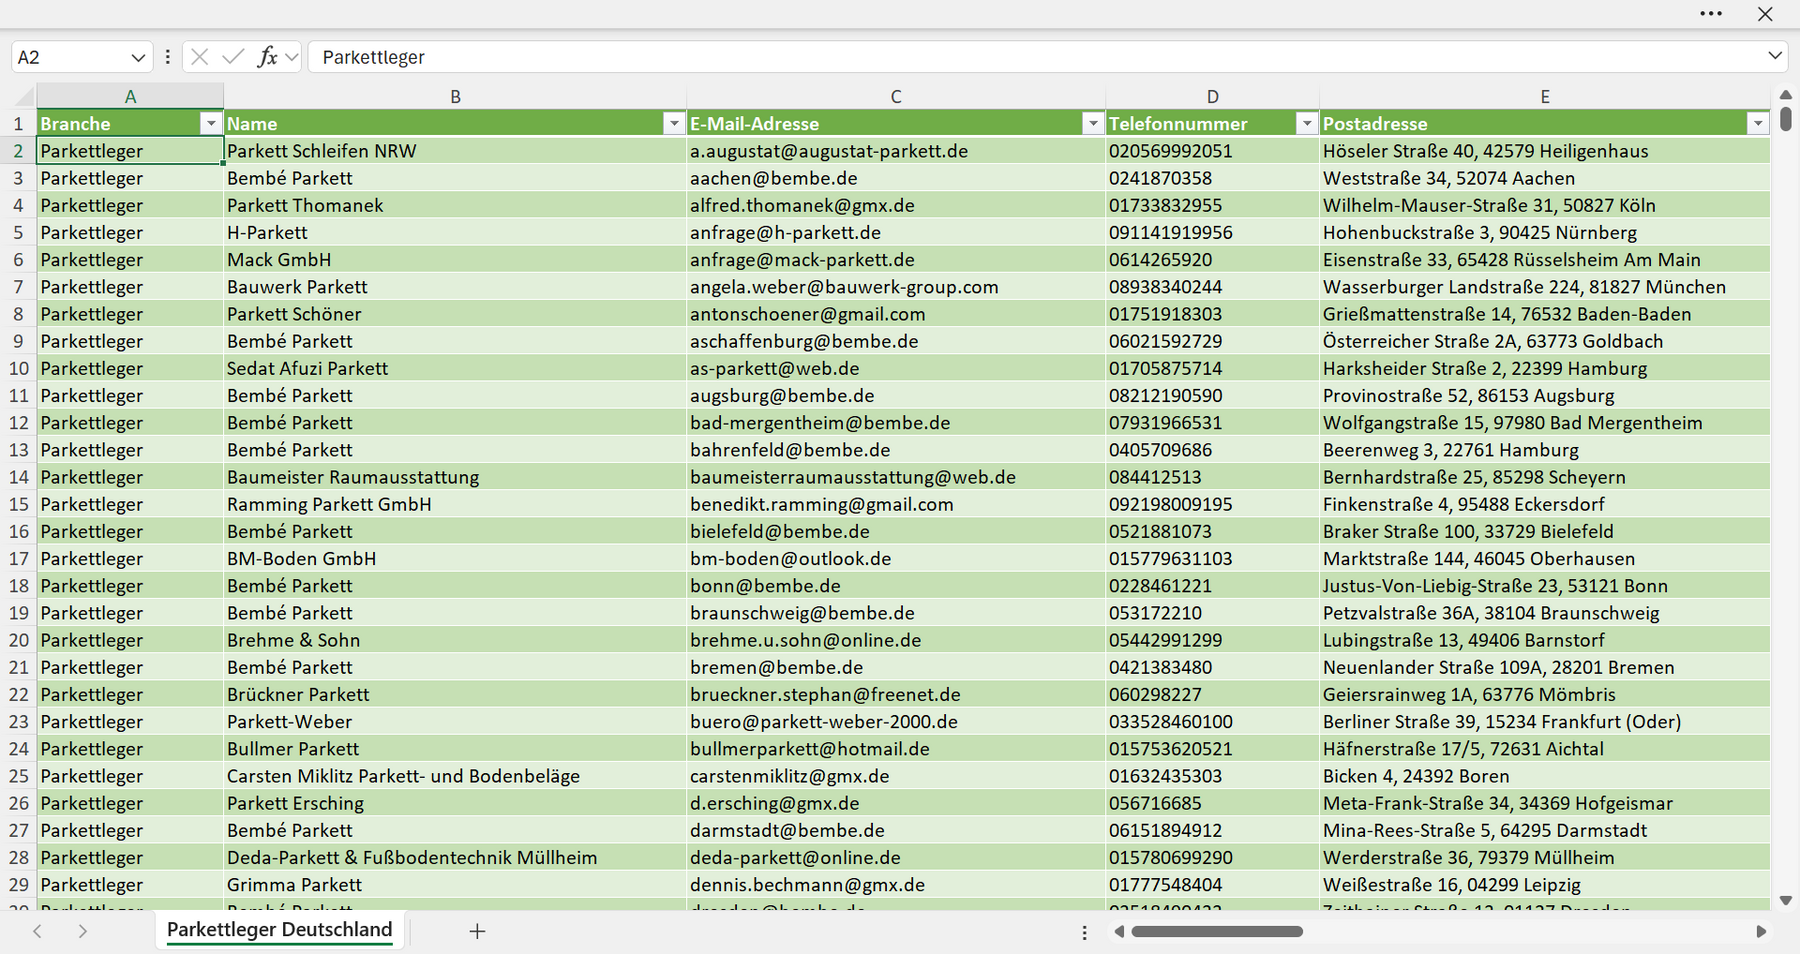Select cell Höseler Straße 40, 42579 Heiligenhaus
Viewport: 1800px width, 954px height.
coord(1545,151)
